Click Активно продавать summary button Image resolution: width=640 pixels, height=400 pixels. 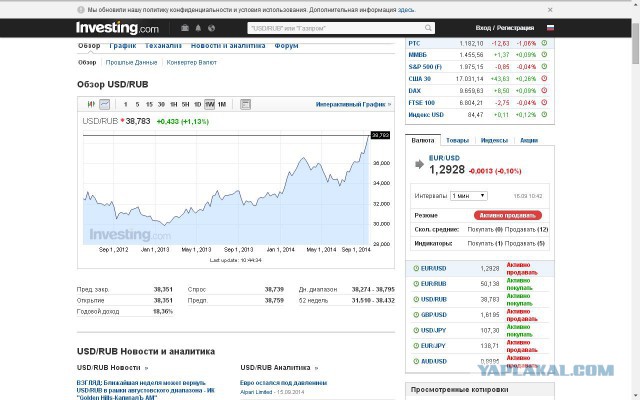pos(508,215)
